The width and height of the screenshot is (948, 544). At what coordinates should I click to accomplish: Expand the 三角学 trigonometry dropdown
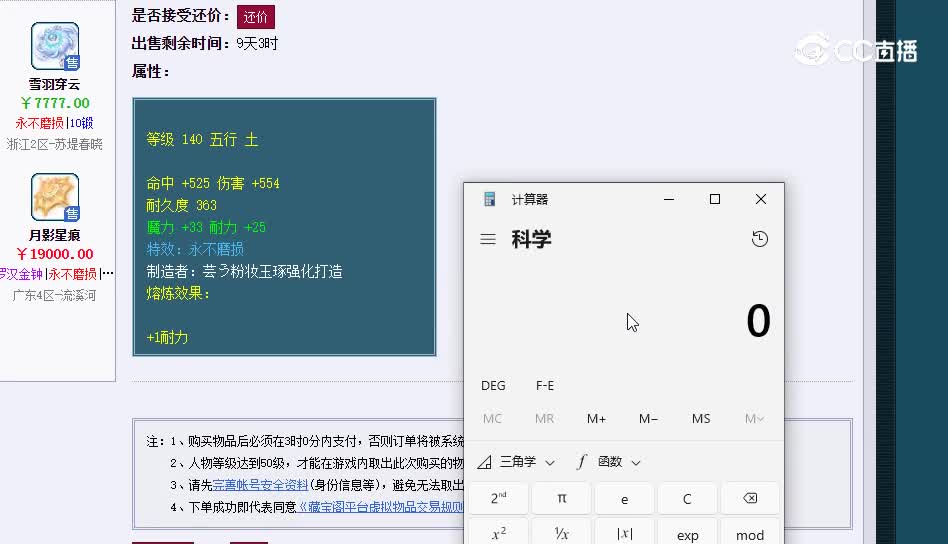(516, 462)
